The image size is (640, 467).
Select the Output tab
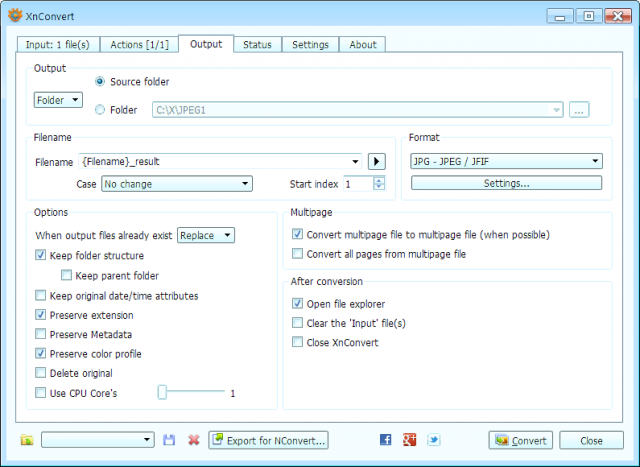pos(206,44)
